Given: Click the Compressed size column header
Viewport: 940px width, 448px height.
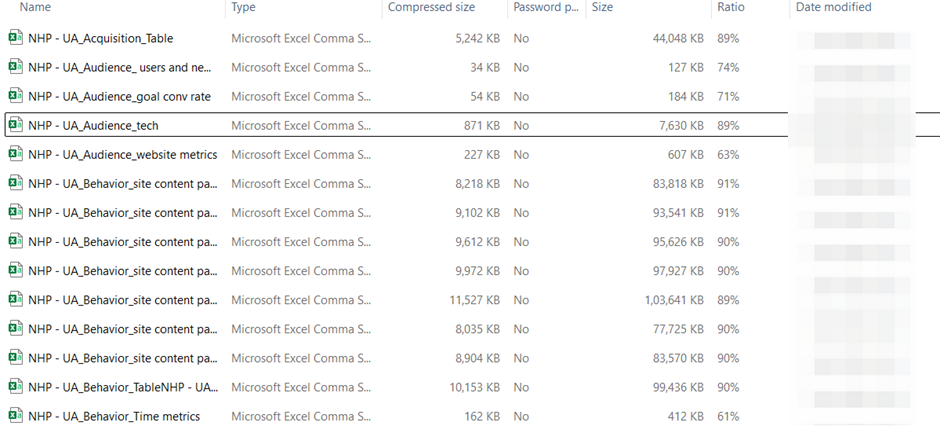Looking at the screenshot, I should (x=432, y=7).
